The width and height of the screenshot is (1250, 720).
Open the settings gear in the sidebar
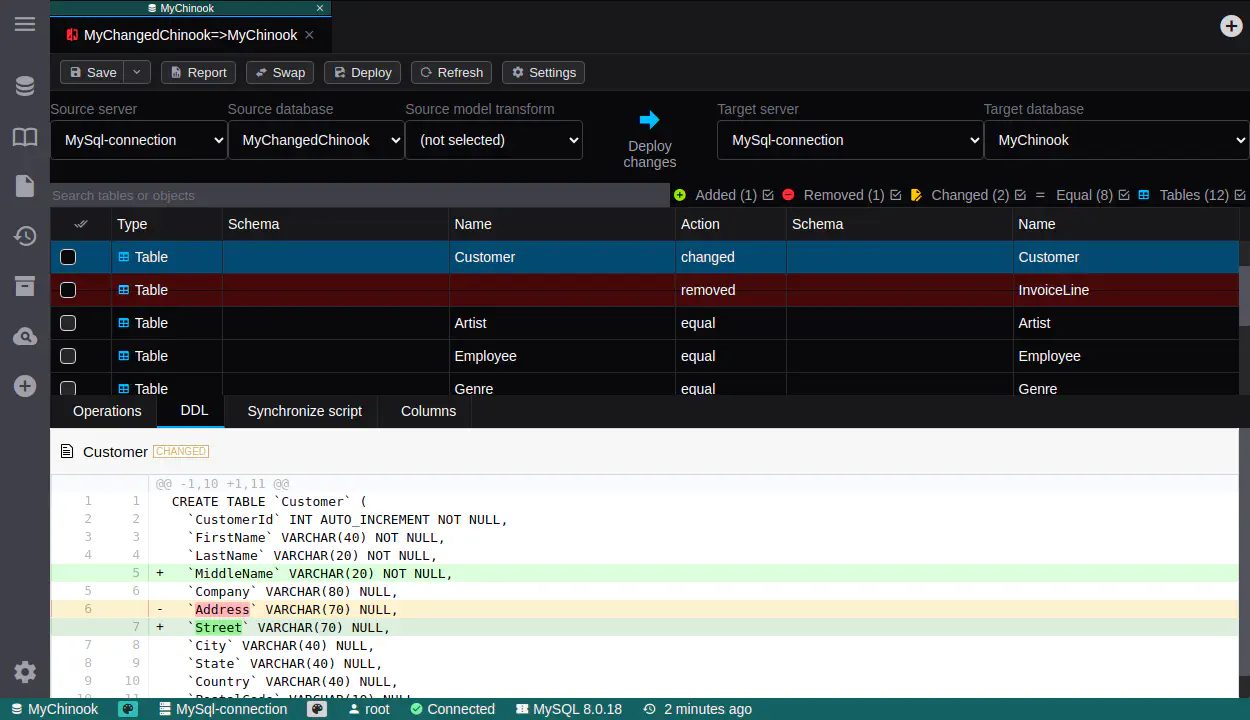coord(25,672)
